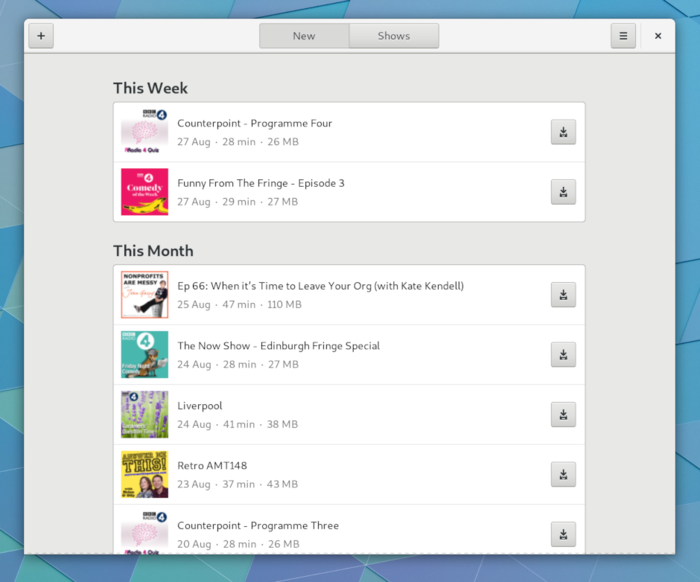Download the Ep 66 Kate Kendell episode
The width and height of the screenshot is (700, 582).
pyautogui.click(x=563, y=295)
